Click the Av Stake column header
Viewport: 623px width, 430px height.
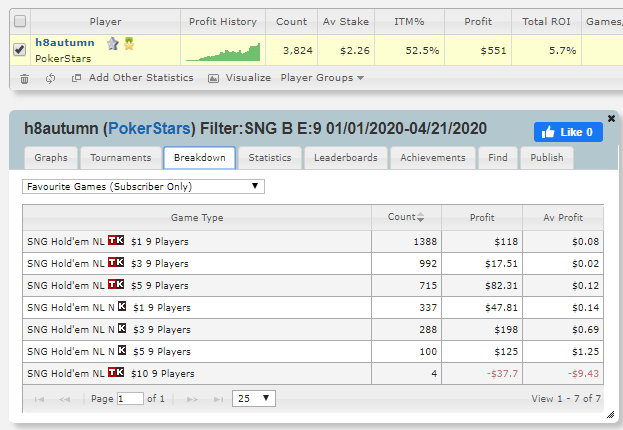point(346,21)
